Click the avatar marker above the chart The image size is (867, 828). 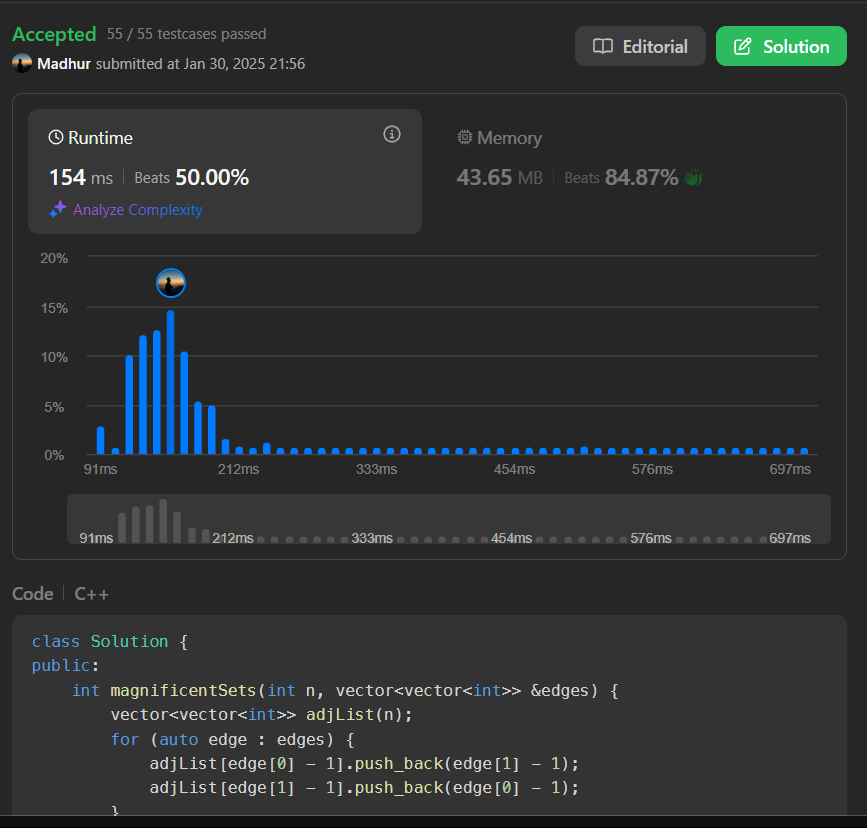(171, 283)
